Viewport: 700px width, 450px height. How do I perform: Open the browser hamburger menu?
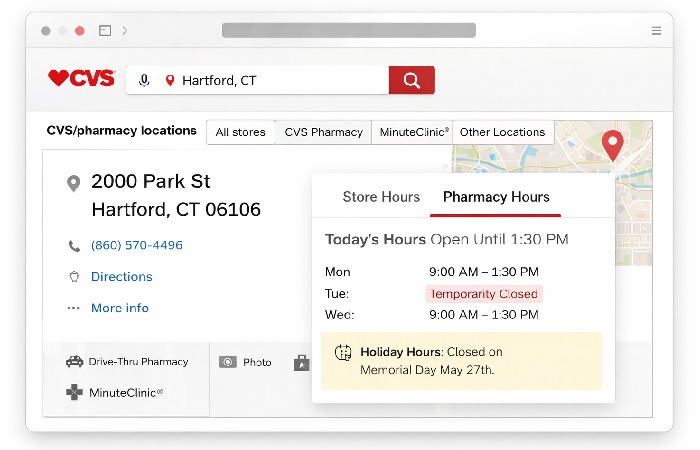coord(656,31)
